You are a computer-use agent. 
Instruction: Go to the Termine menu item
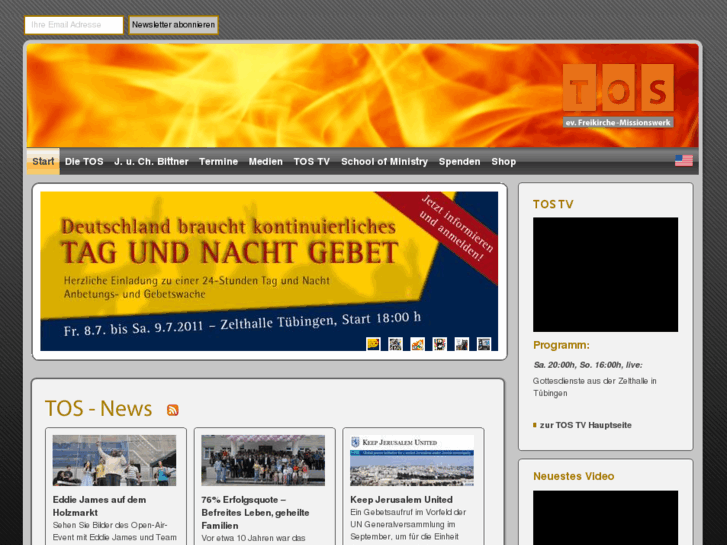[218, 161]
